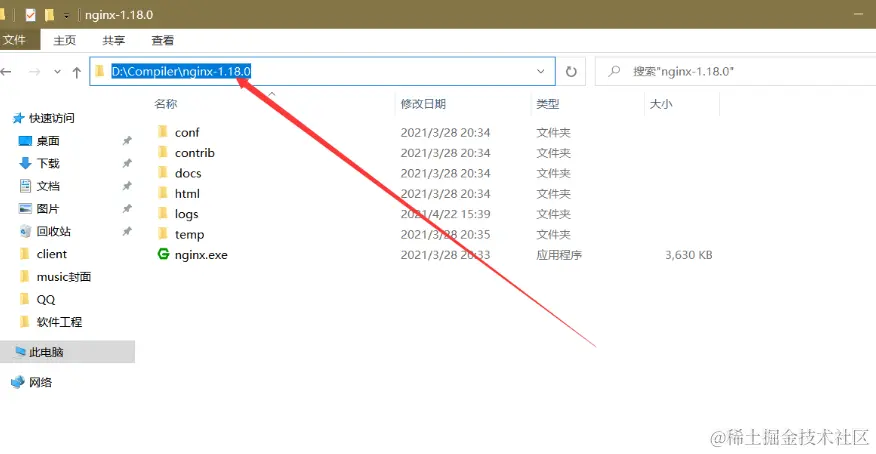Click the 3,630 KB size value
This screenshot has width=876, height=454.
(688, 255)
